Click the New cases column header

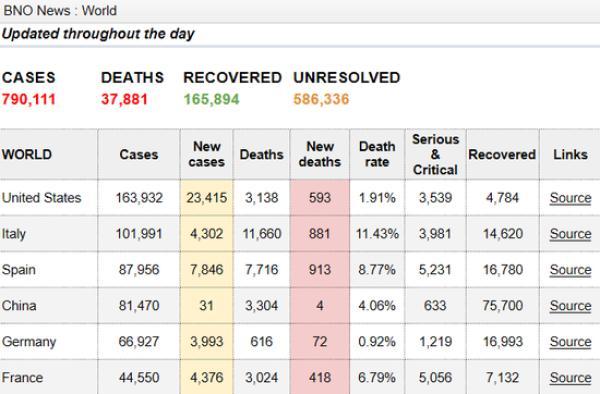point(207,154)
